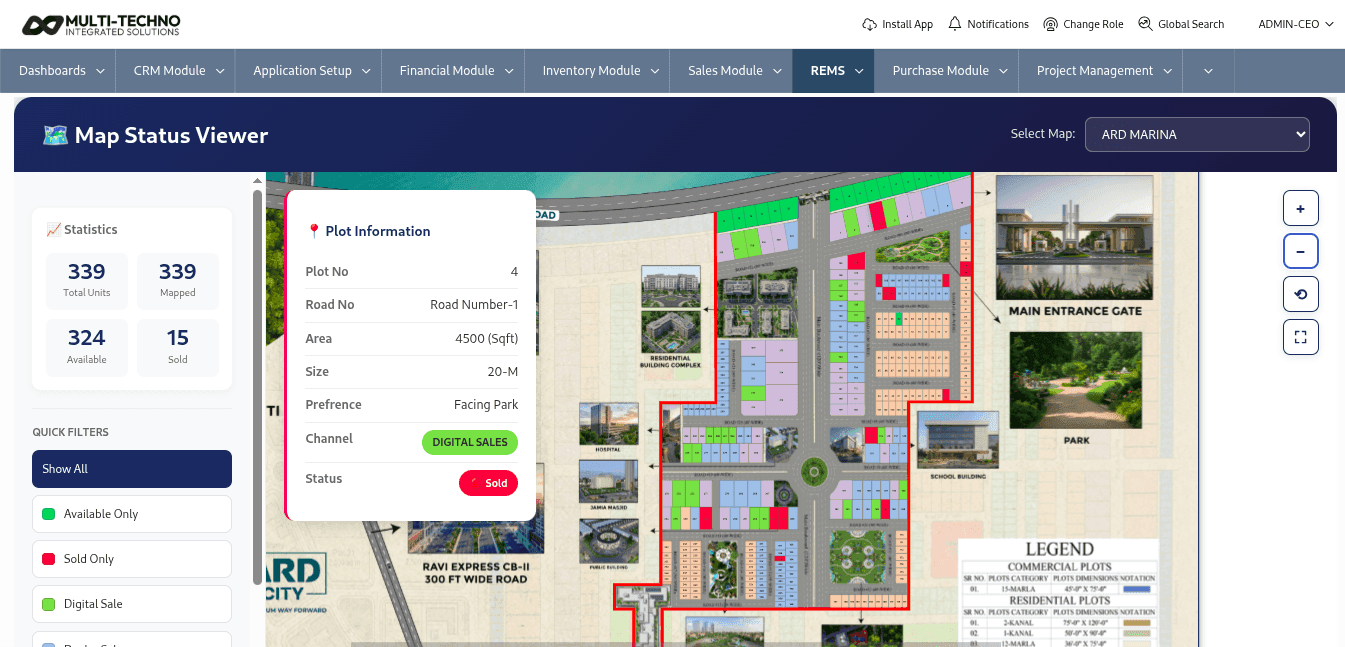
Task: Click the 4500 (Sqft) area value
Action: point(487,339)
